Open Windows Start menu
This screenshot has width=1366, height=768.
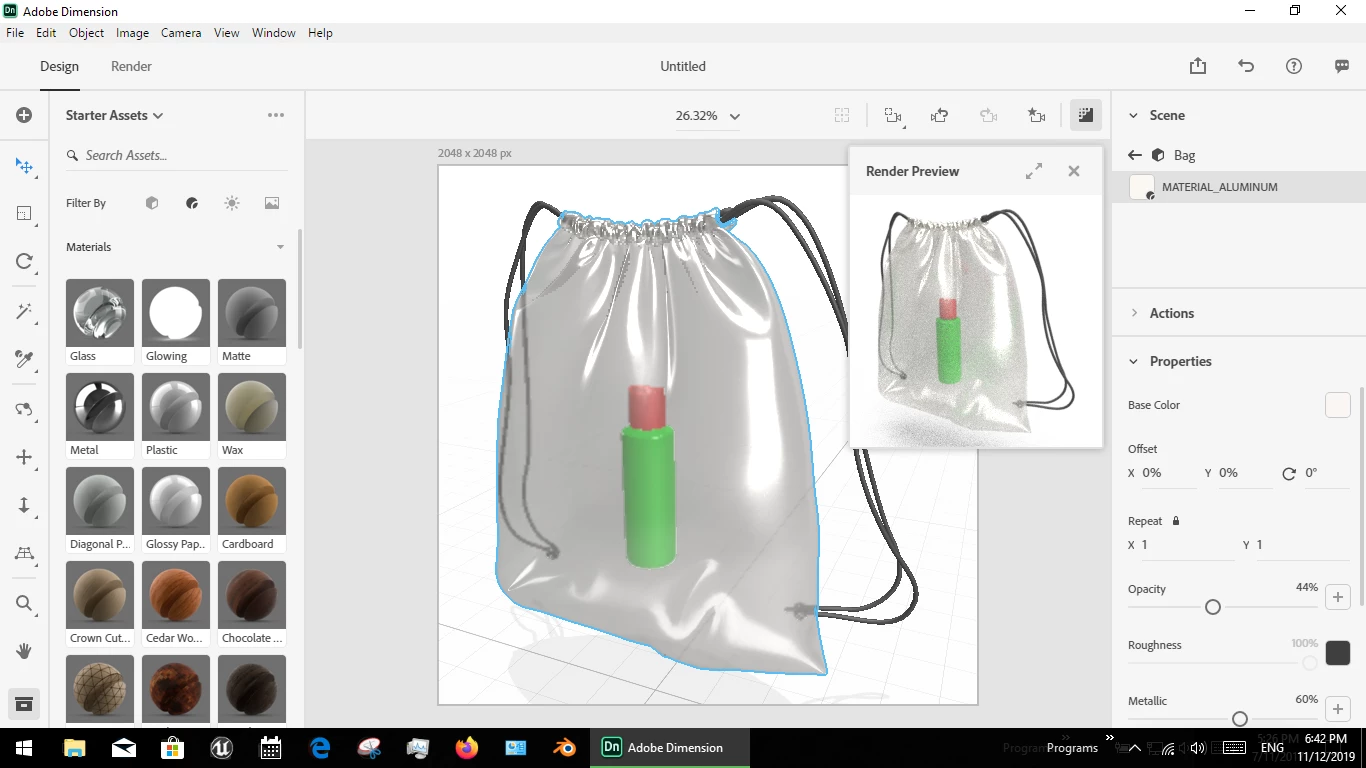coord(24,748)
